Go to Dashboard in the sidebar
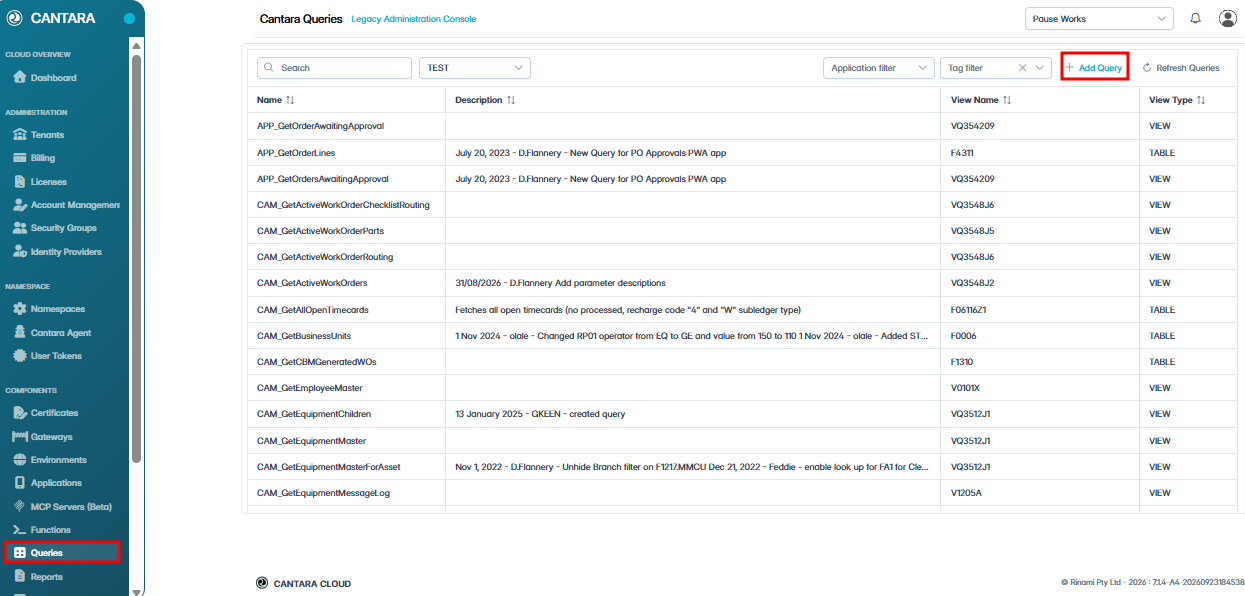Viewport: 1245px width, 596px height. coord(44,78)
